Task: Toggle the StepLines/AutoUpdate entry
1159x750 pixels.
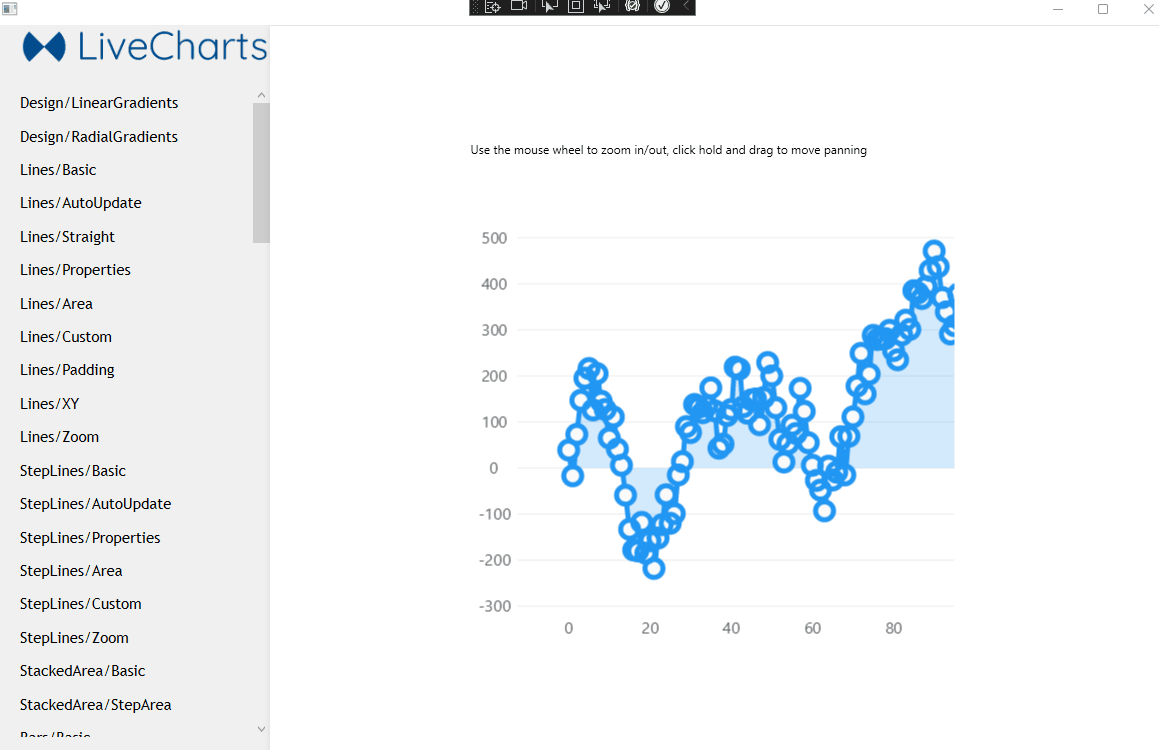Action: (x=95, y=503)
